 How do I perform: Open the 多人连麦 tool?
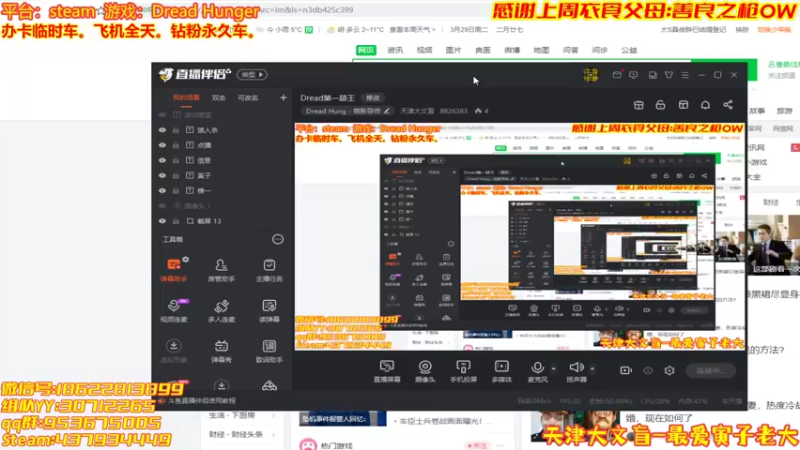(221, 310)
